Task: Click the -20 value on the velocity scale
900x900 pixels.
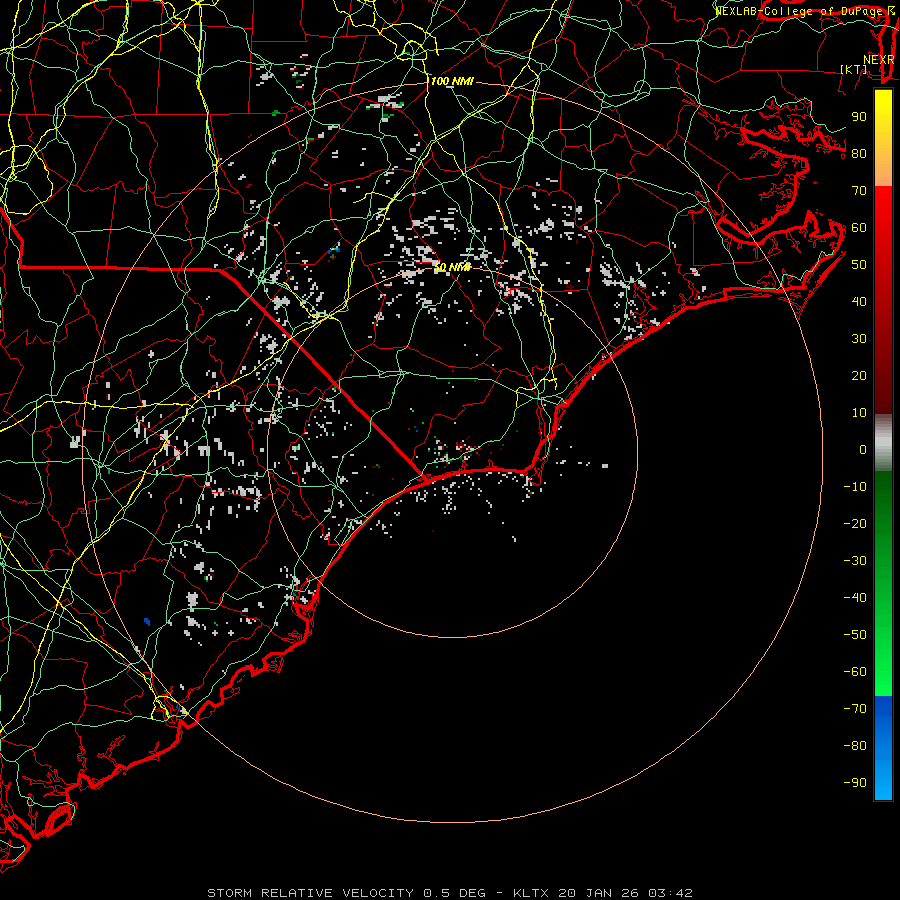Action: (x=855, y=523)
